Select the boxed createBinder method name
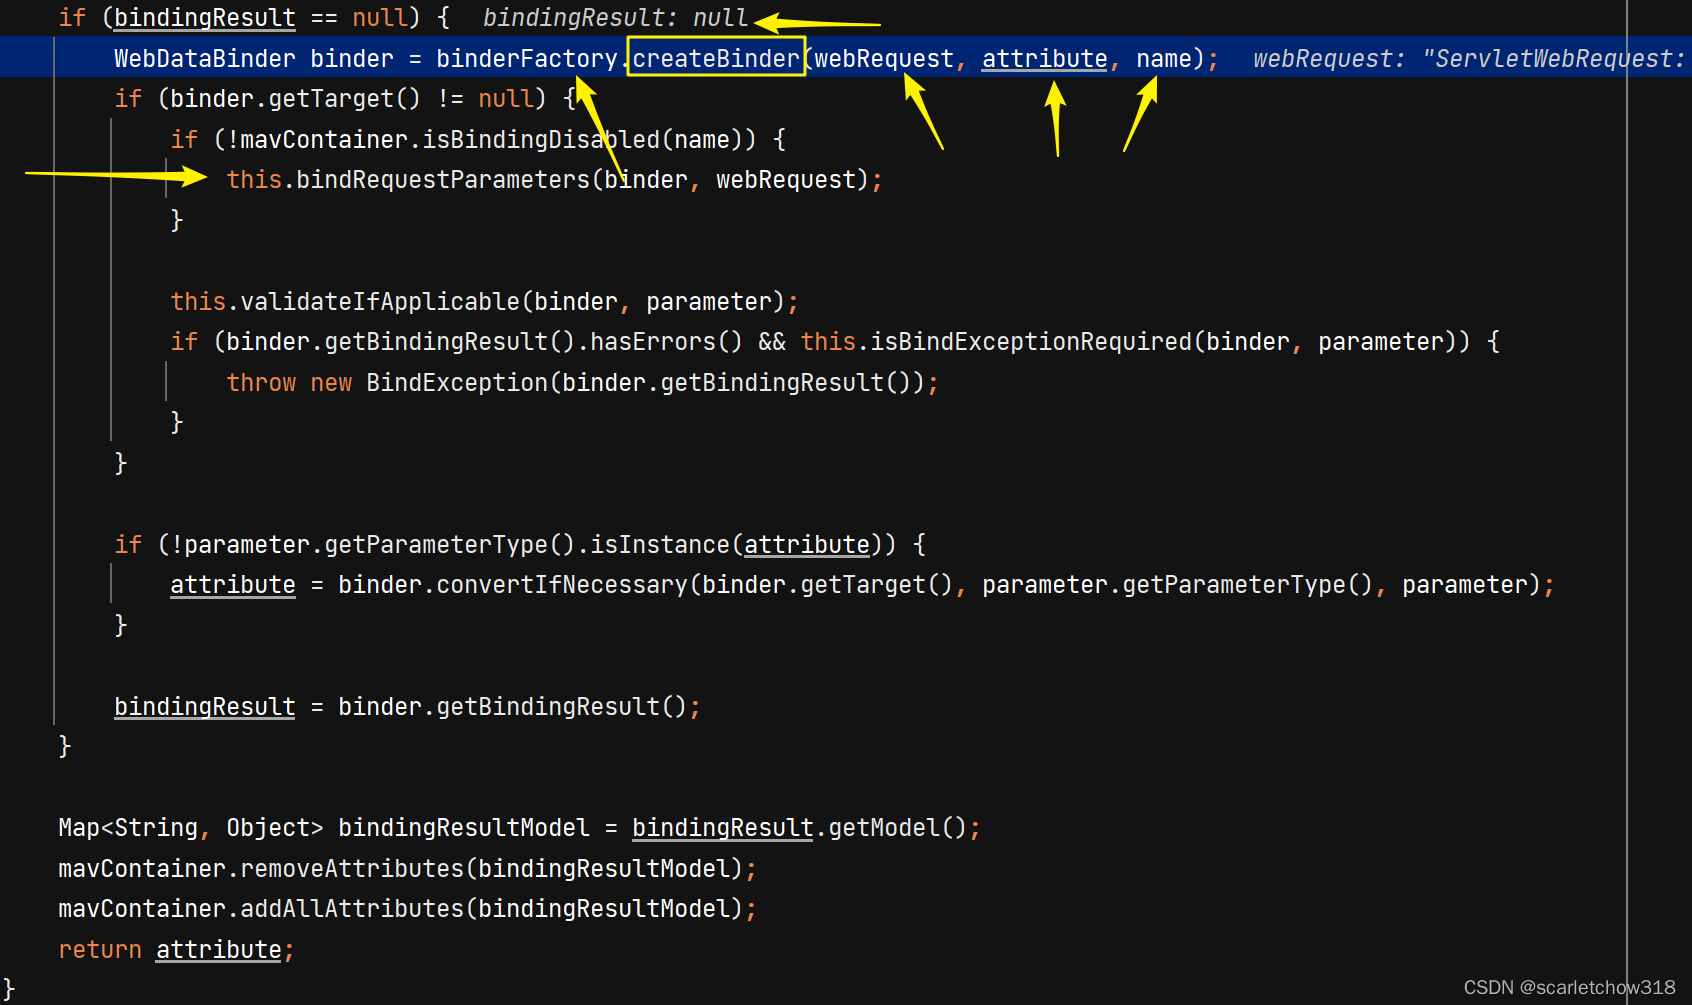This screenshot has width=1692, height=1005. pos(715,58)
